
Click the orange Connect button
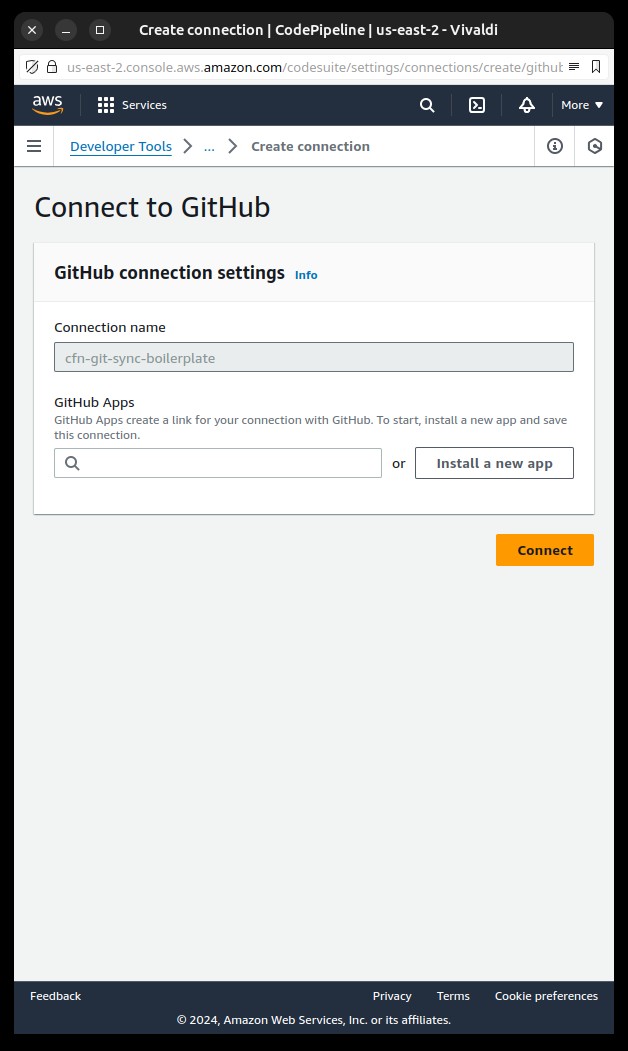(545, 550)
